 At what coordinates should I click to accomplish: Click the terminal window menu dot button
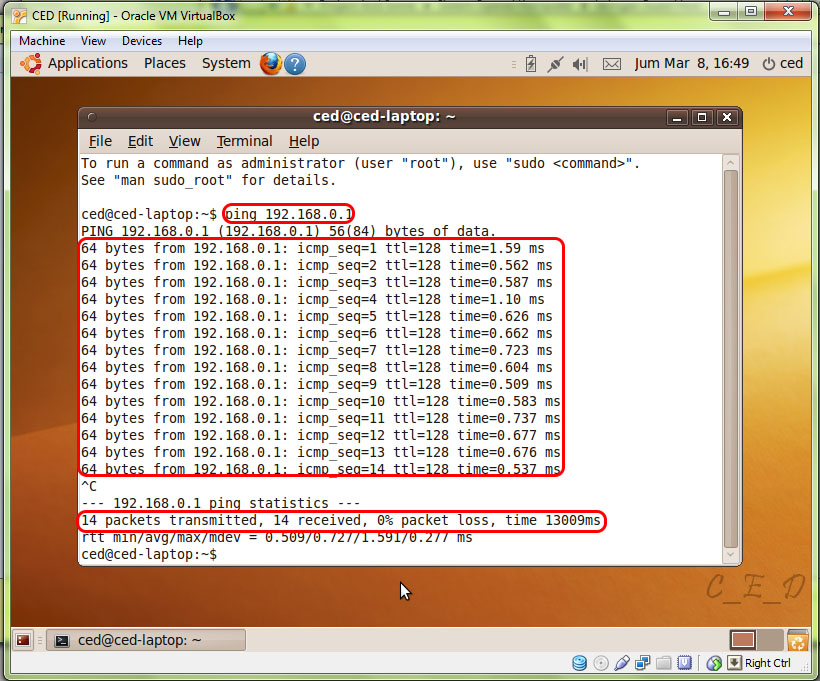(x=92, y=117)
